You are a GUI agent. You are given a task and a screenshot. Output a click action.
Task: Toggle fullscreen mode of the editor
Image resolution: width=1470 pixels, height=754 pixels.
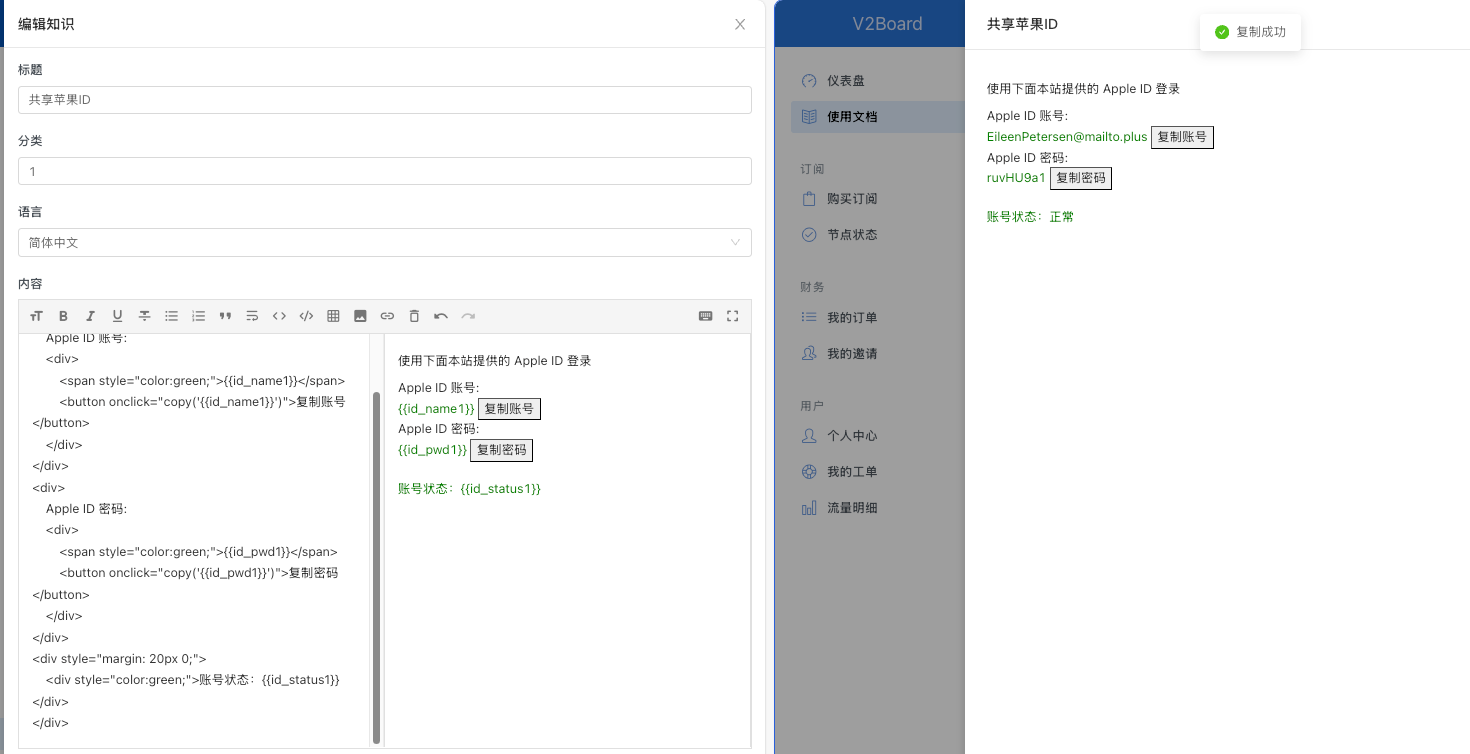tap(732, 316)
